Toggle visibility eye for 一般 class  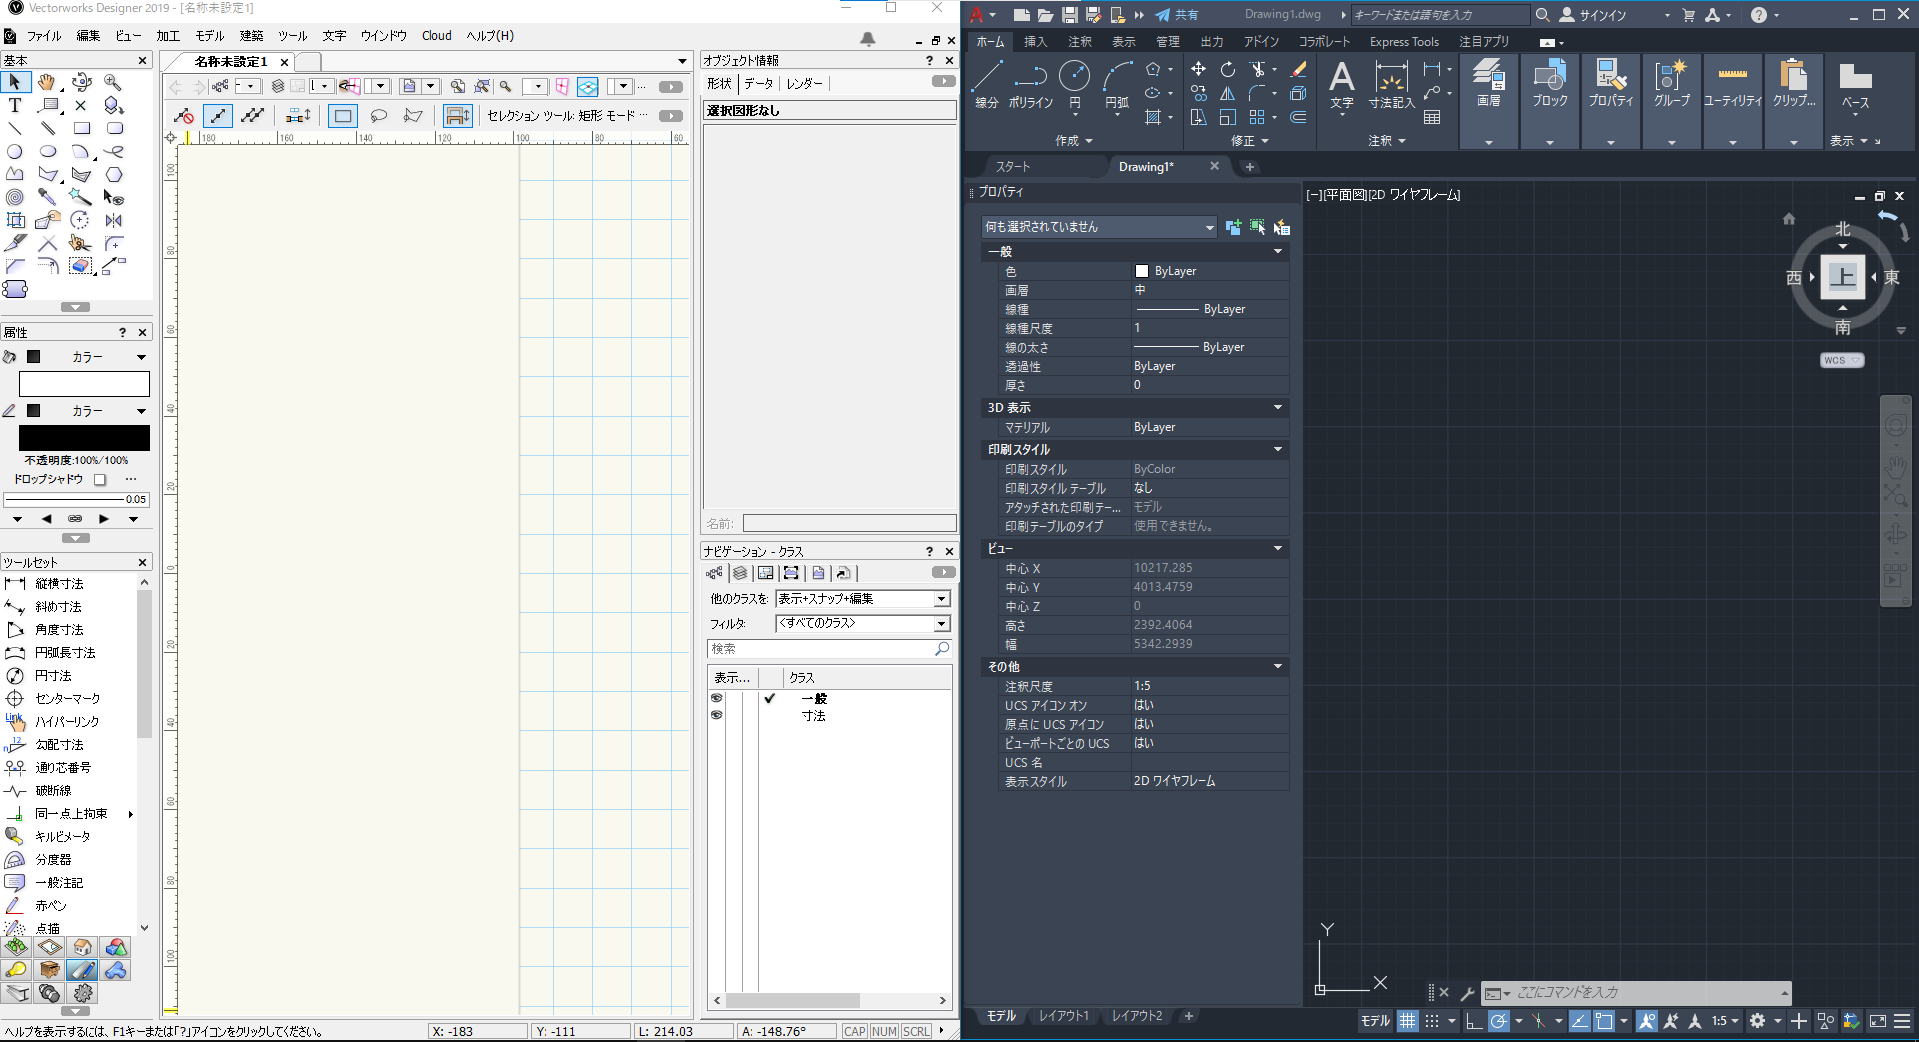point(716,698)
